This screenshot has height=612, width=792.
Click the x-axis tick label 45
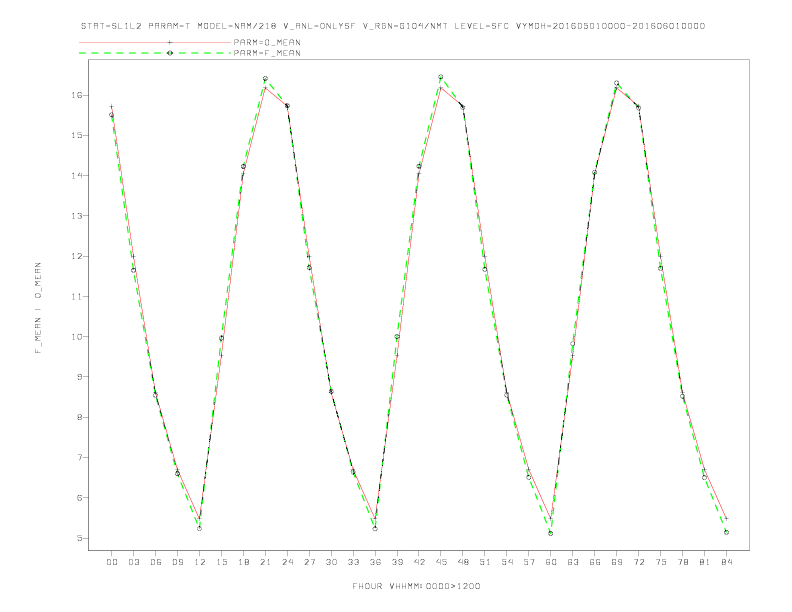pyautogui.click(x=441, y=562)
